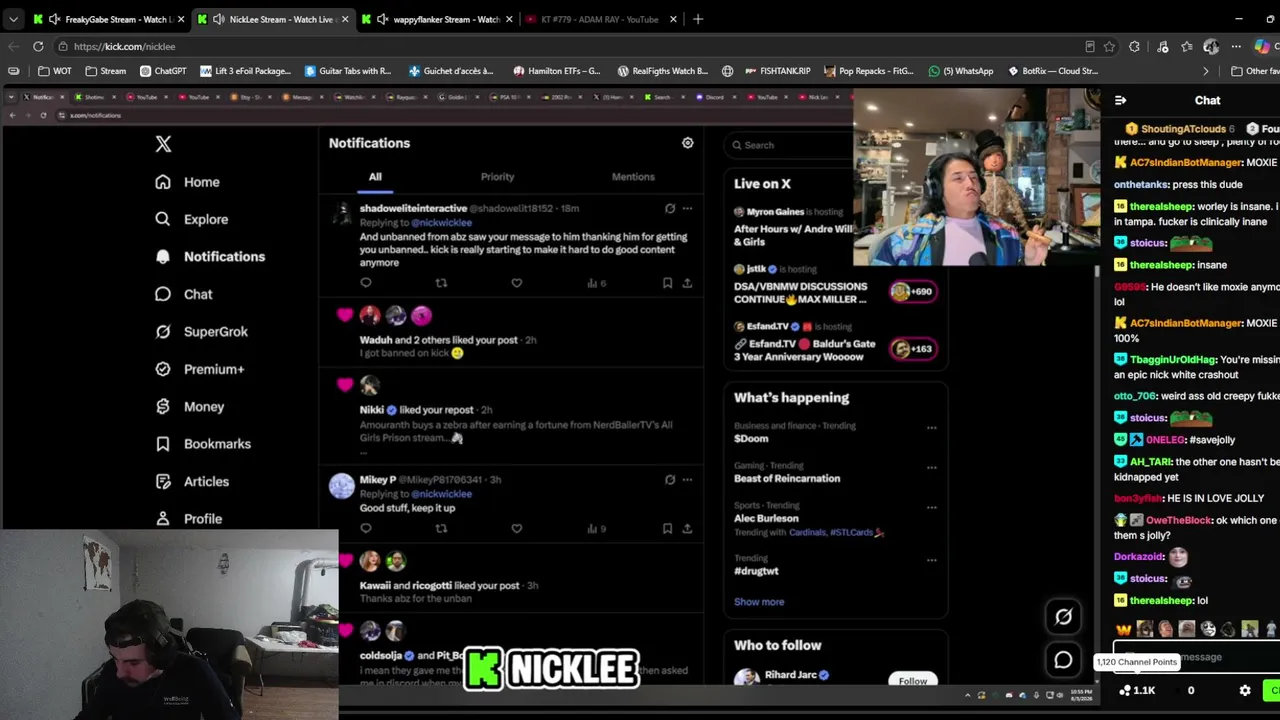Switch to the All notifications tab

(x=375, y=177)
